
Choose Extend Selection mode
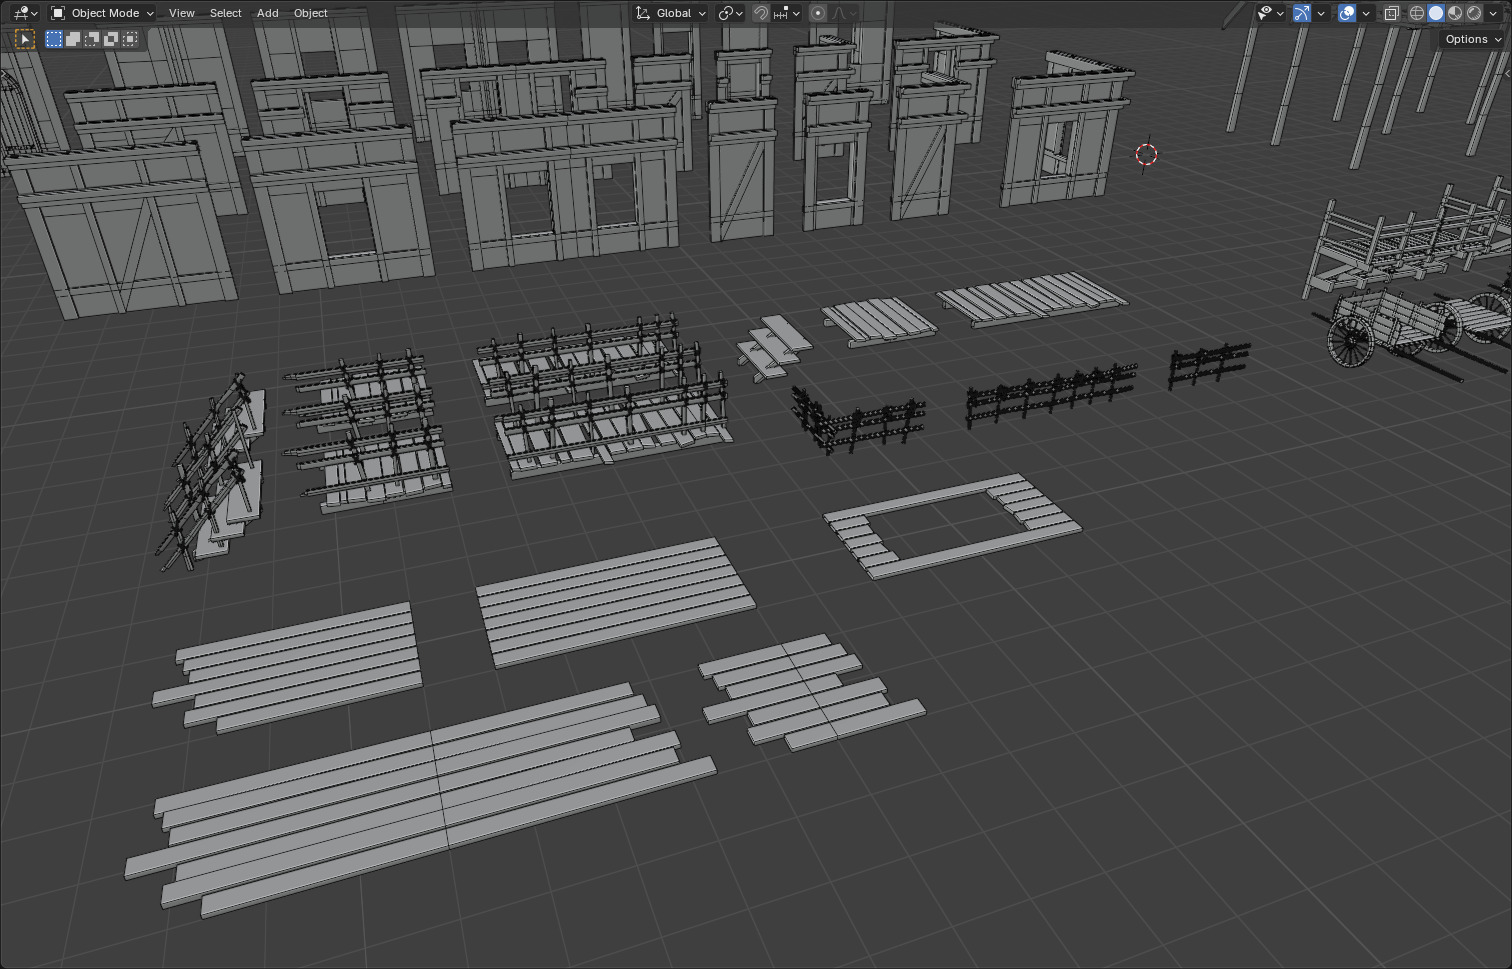coord(73,39)
